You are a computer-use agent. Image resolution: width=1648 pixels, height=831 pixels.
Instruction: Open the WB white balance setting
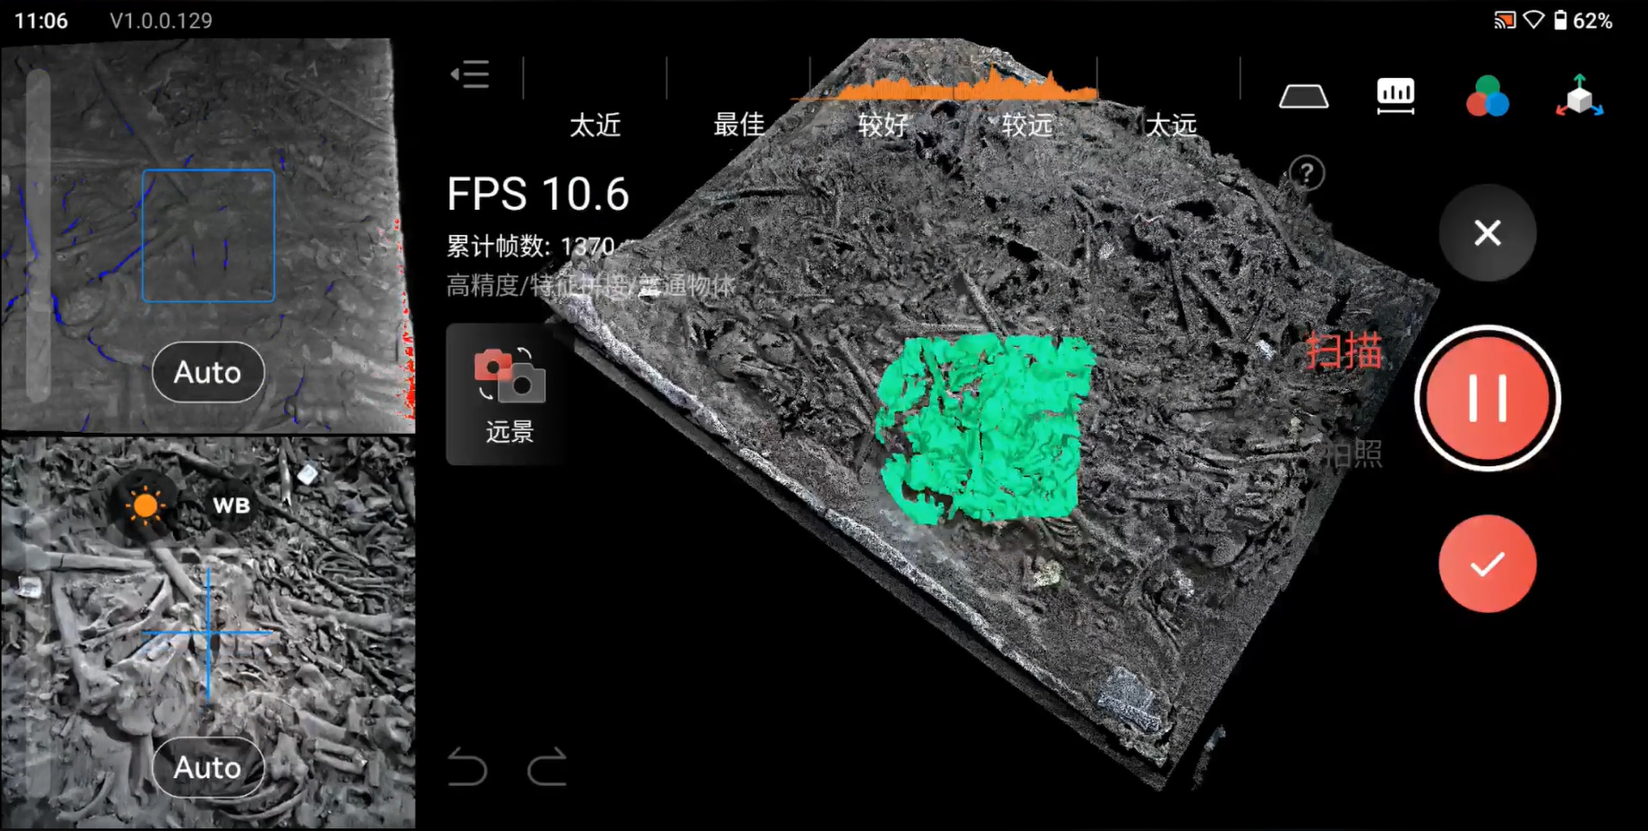click(x=231, y=506)
